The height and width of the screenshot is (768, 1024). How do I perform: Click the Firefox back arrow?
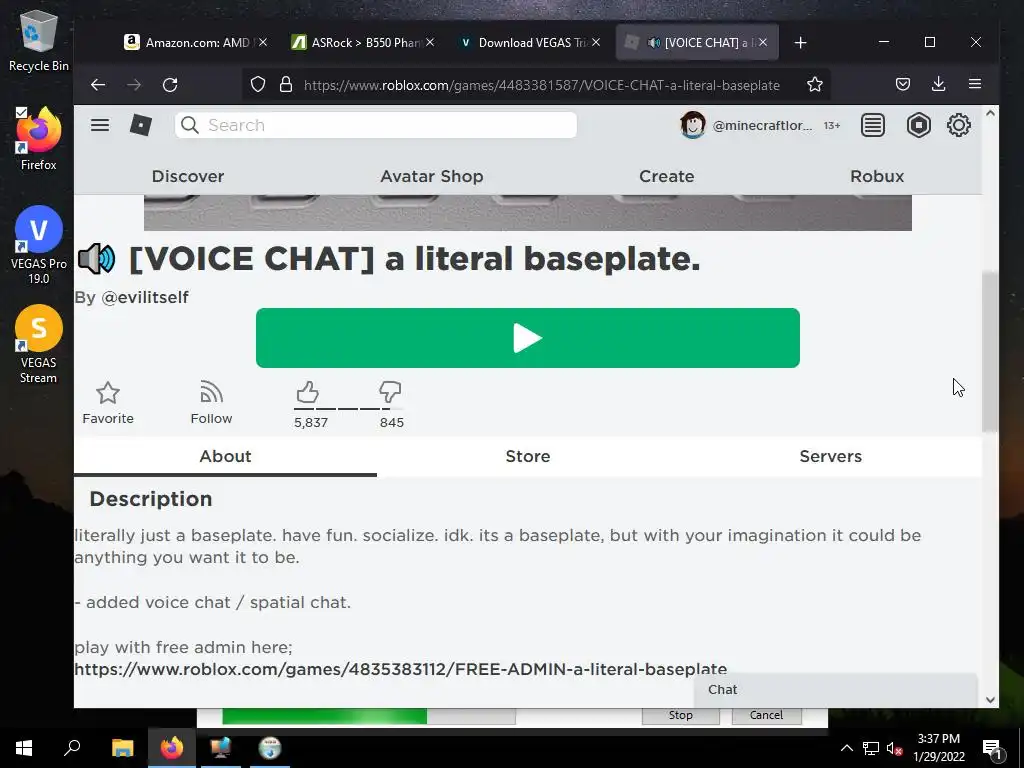(x=98, y=84)
